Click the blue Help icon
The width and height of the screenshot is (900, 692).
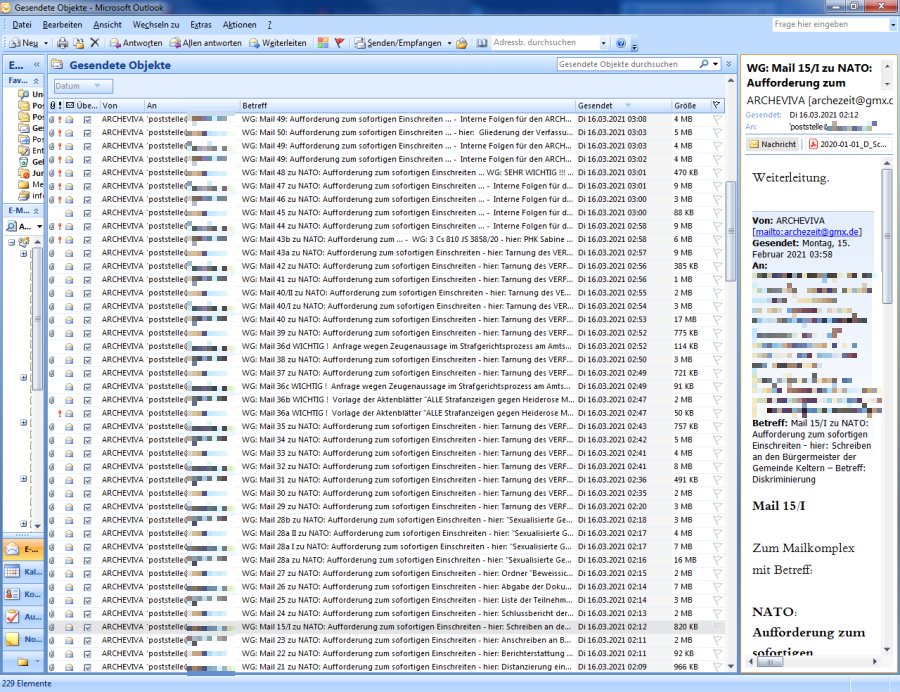[x=620, y=43]
